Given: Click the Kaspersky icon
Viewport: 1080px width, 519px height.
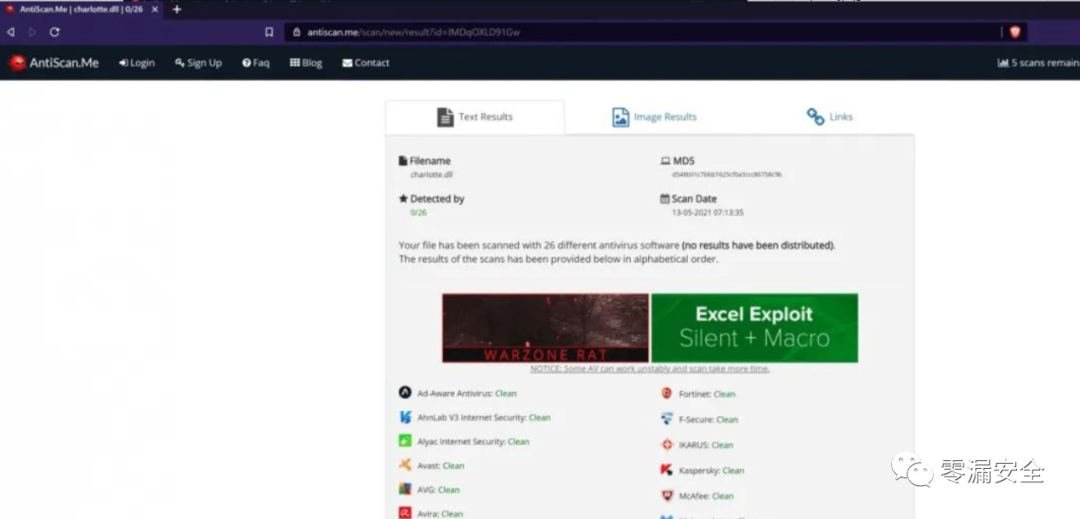Looking at the screenshot, I should pos(666,470).
